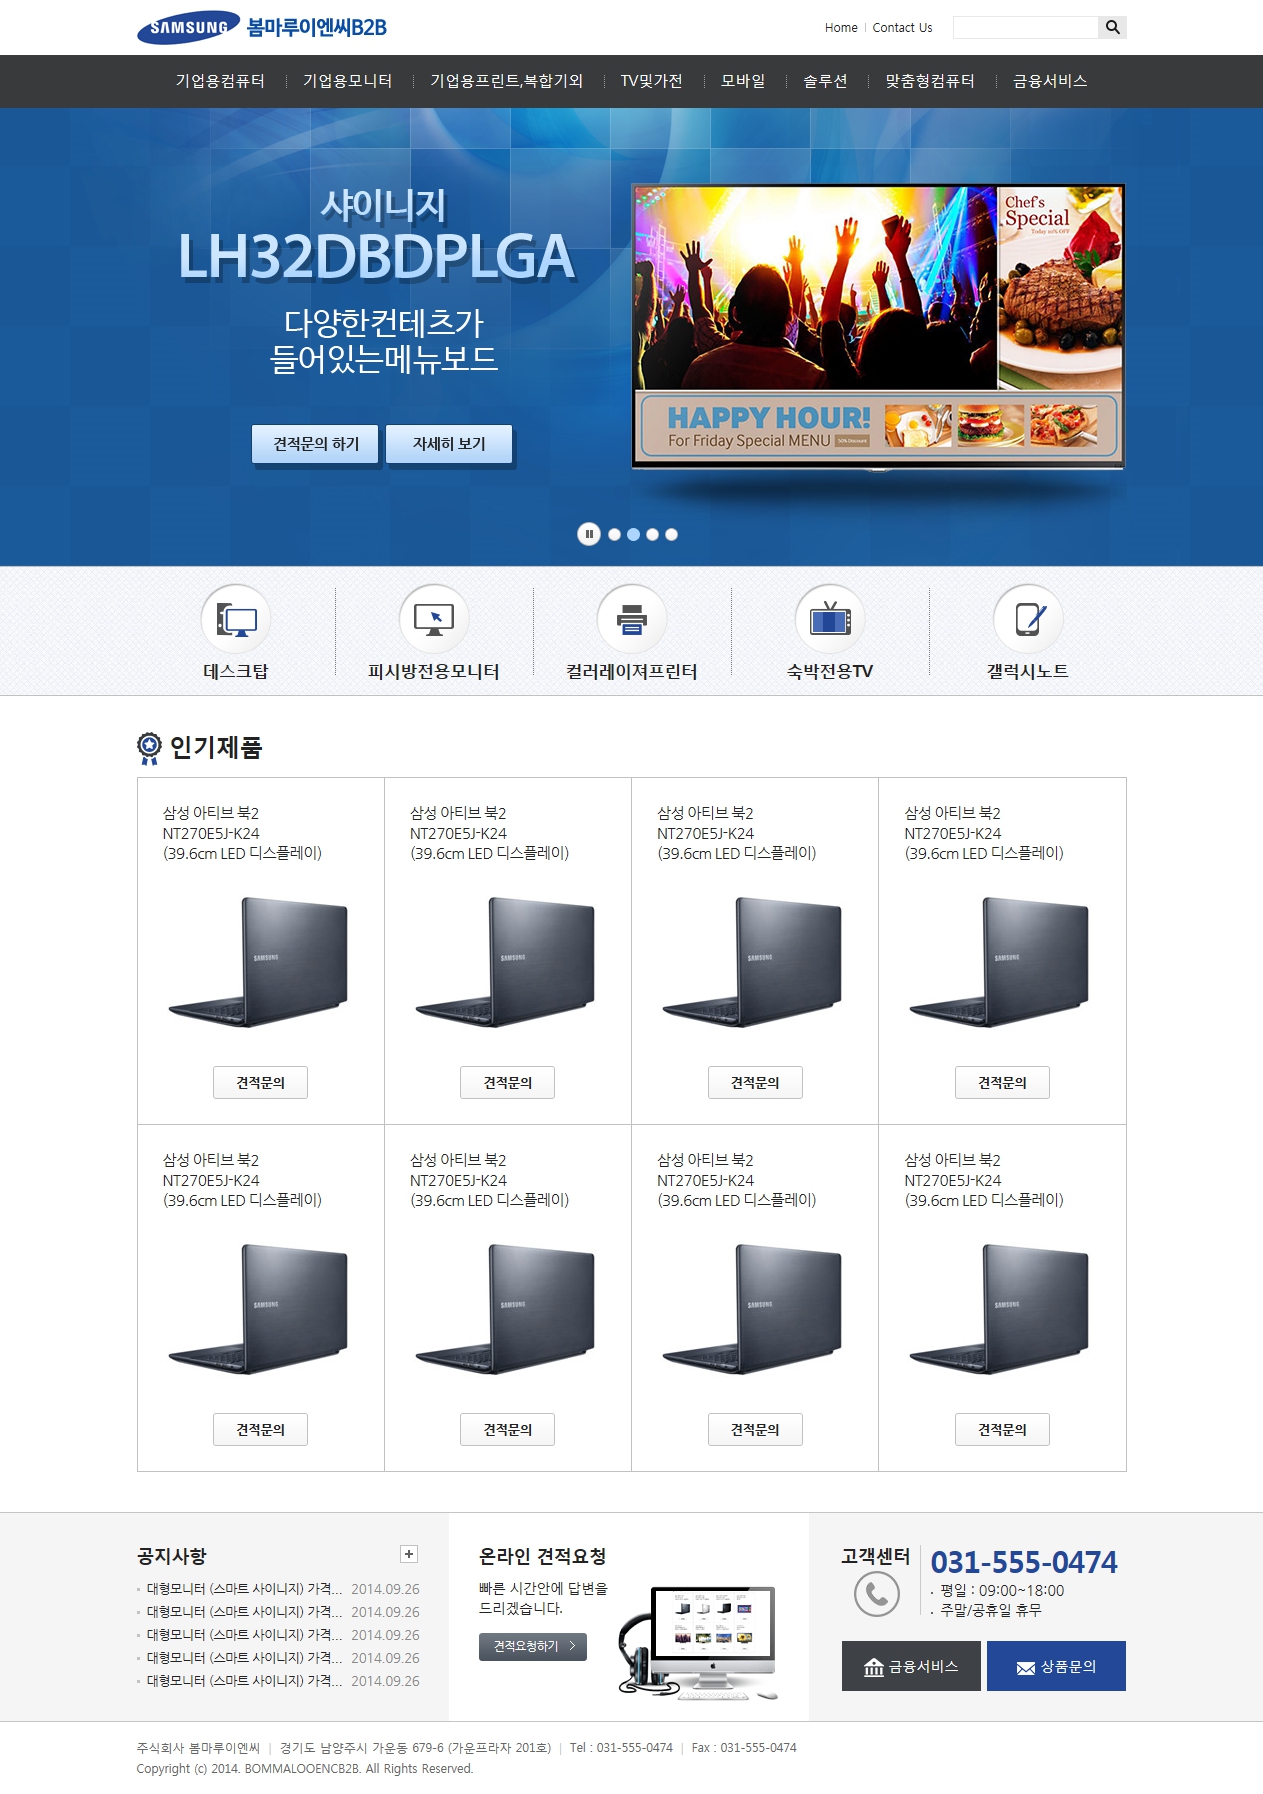The image size is (1263, 1794).
Task: Click 견적문의 on third product, top row
Action: tap(755, 1083)
